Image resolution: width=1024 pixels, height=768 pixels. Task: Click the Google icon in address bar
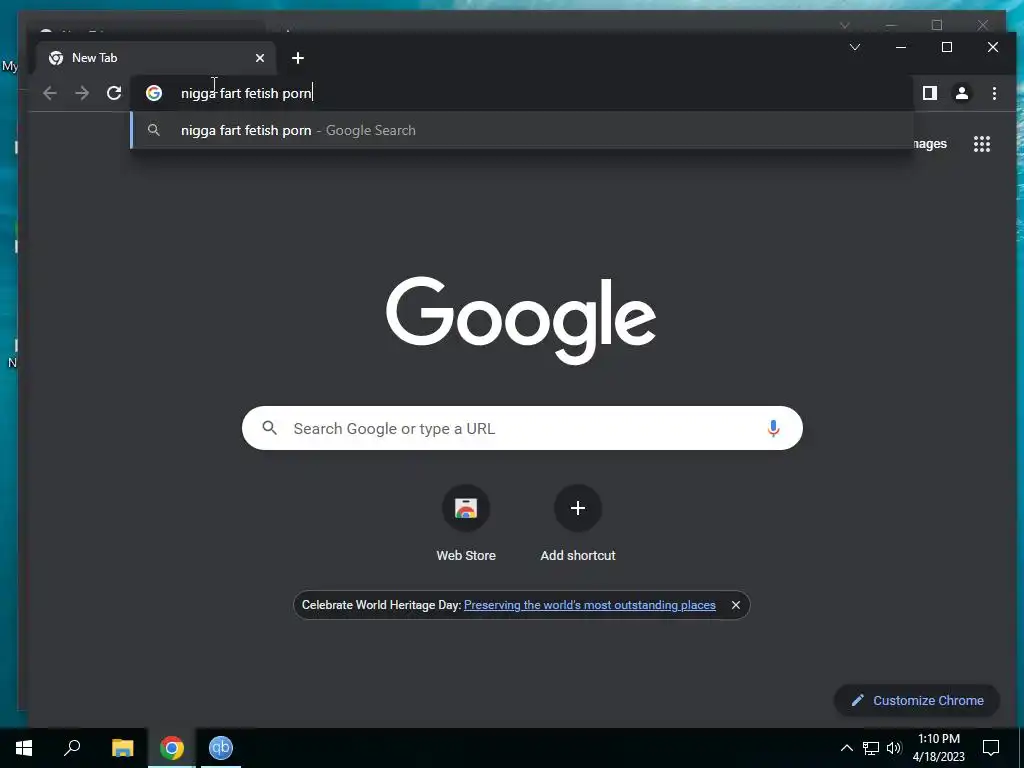click(154, 93)
